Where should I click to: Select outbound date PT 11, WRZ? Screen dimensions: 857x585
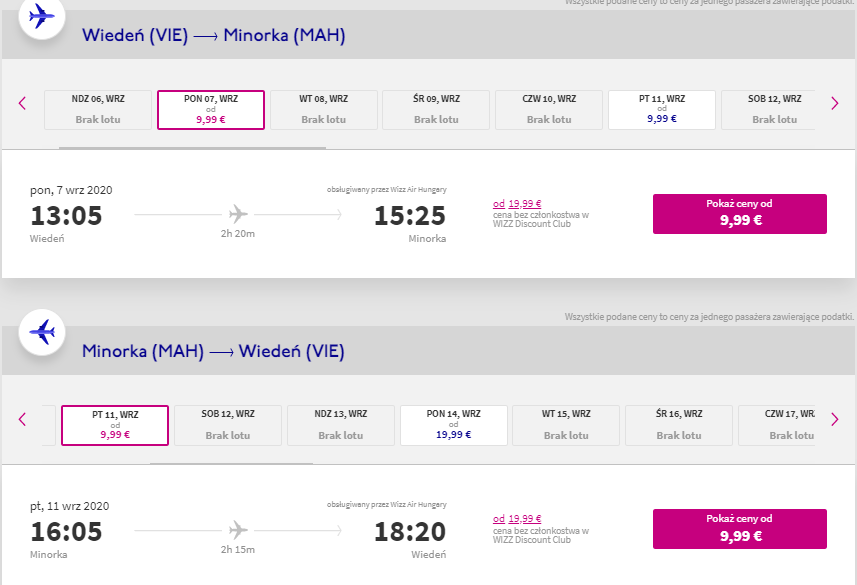click(x=662, y=110)
